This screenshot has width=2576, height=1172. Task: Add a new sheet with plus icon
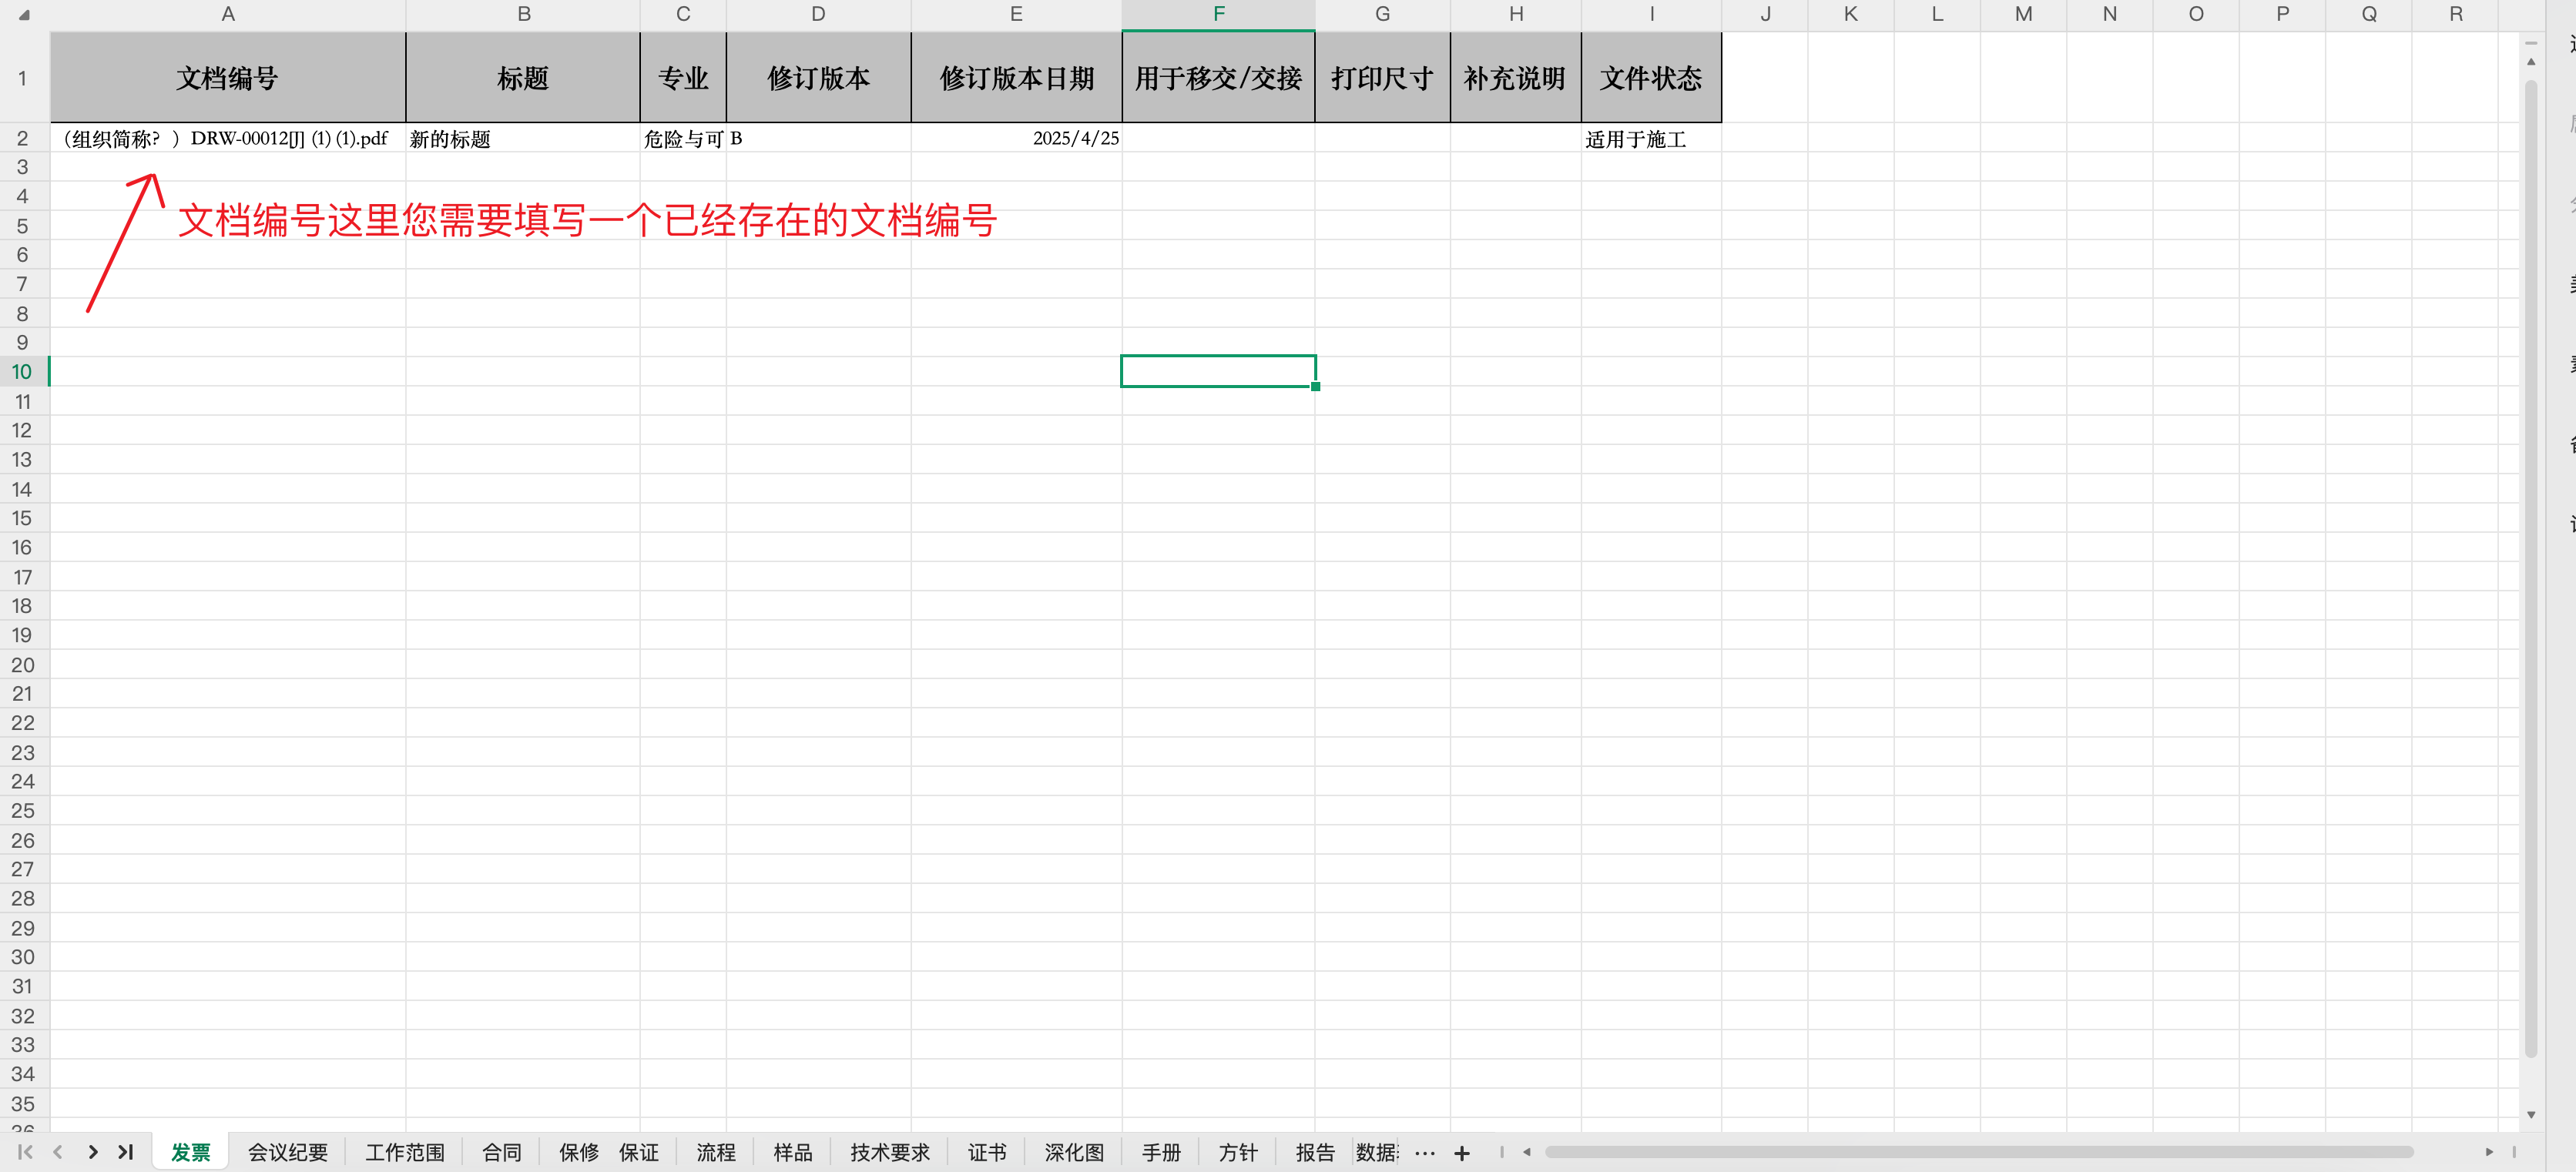click(x=1461, y=1153)
